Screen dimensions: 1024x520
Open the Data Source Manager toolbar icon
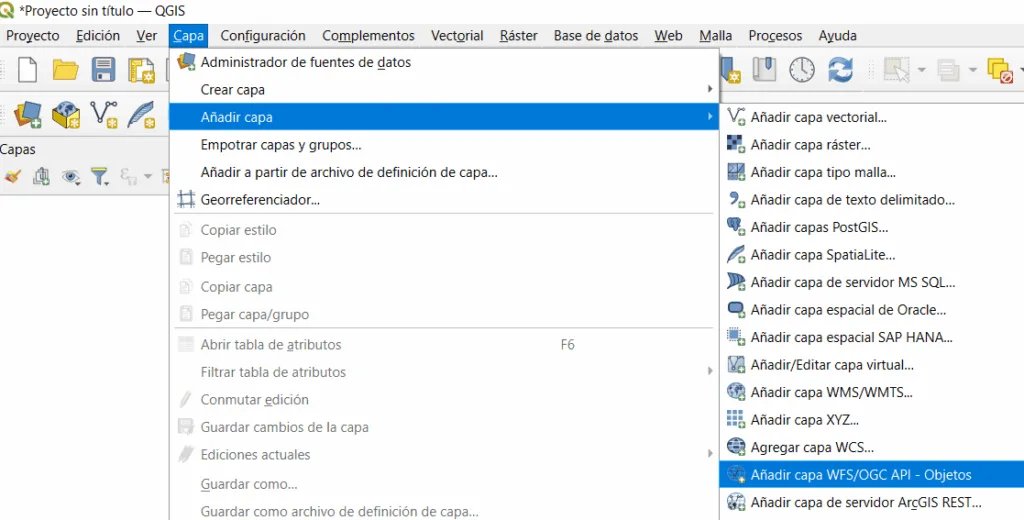(x=27, y=114)
